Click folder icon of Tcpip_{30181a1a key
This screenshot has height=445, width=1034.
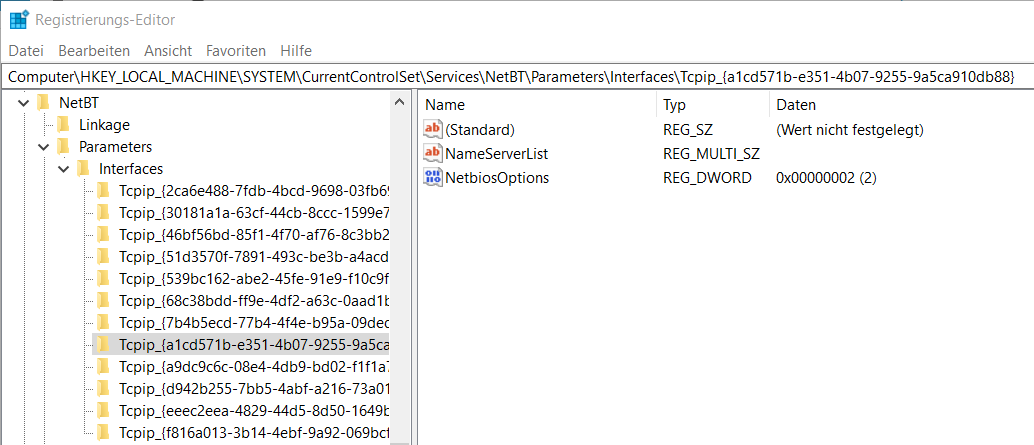[x=103, y=213]
